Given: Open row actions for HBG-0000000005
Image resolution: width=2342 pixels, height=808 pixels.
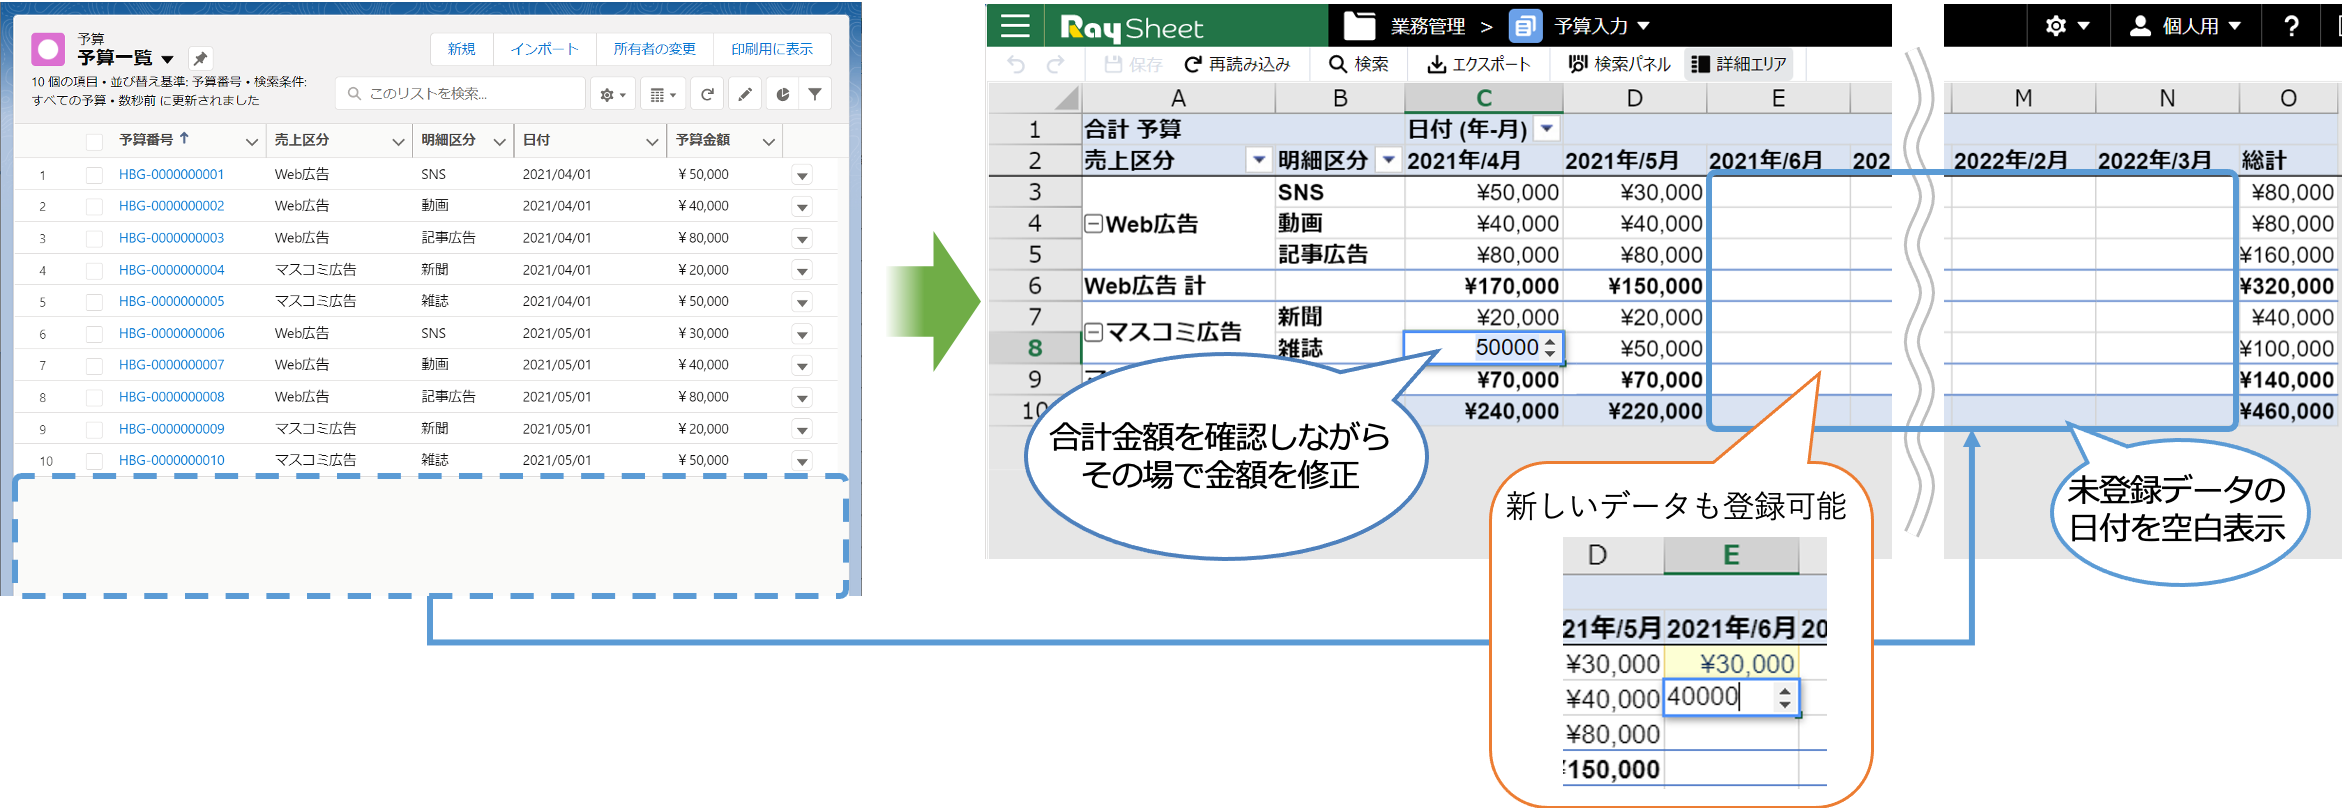Looking at the screenshot, I should pos(802,303).
